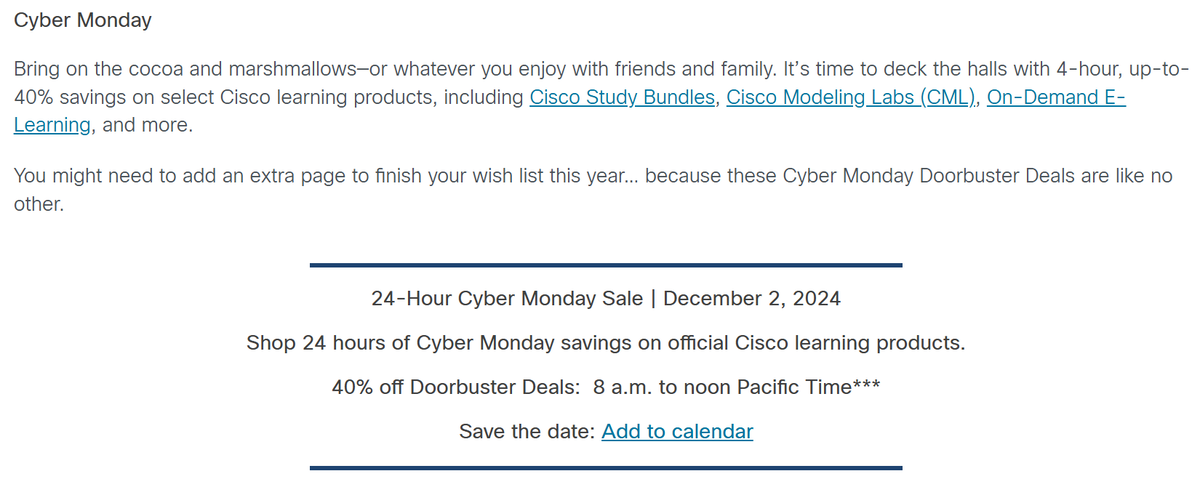The height and width of the screenshot is (487, 1200).
Task: Open the Cisco Modeling Labs (CML) link
Action: pos(853,98)
